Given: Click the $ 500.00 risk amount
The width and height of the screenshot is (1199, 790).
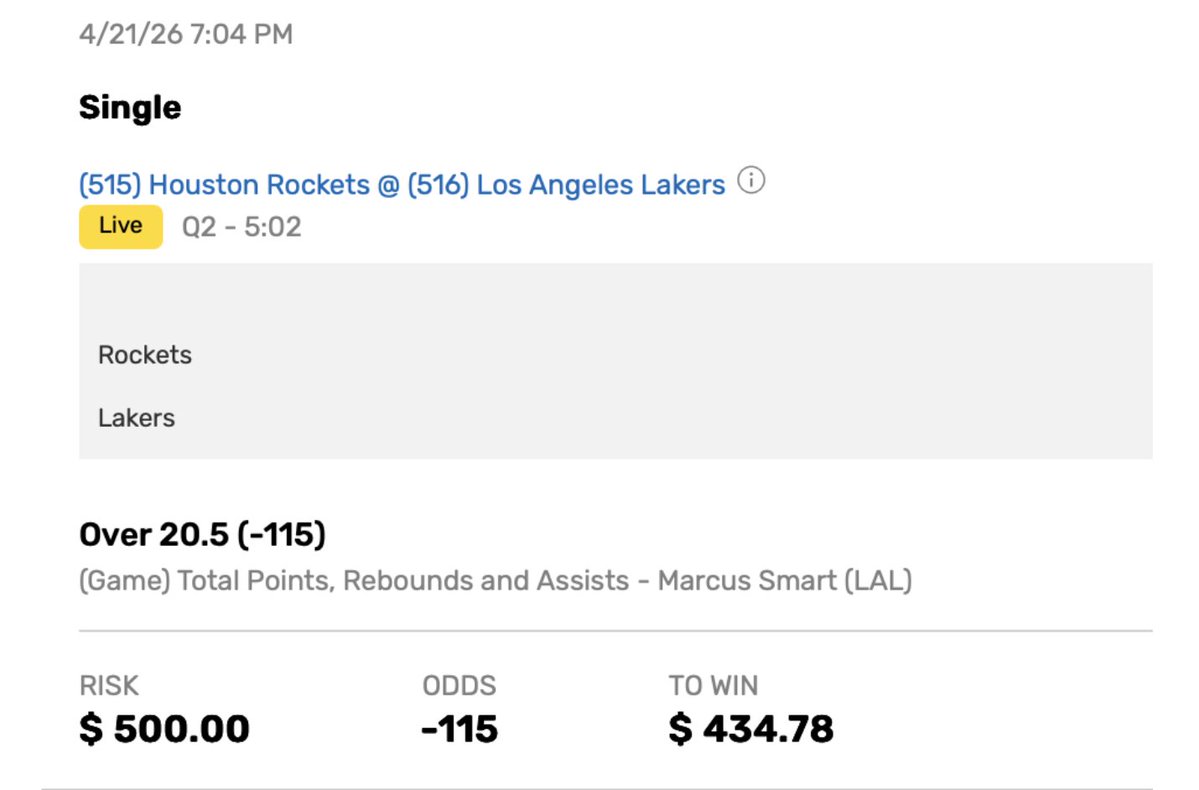Looking at the screenshot, I should tap(164, 729).
